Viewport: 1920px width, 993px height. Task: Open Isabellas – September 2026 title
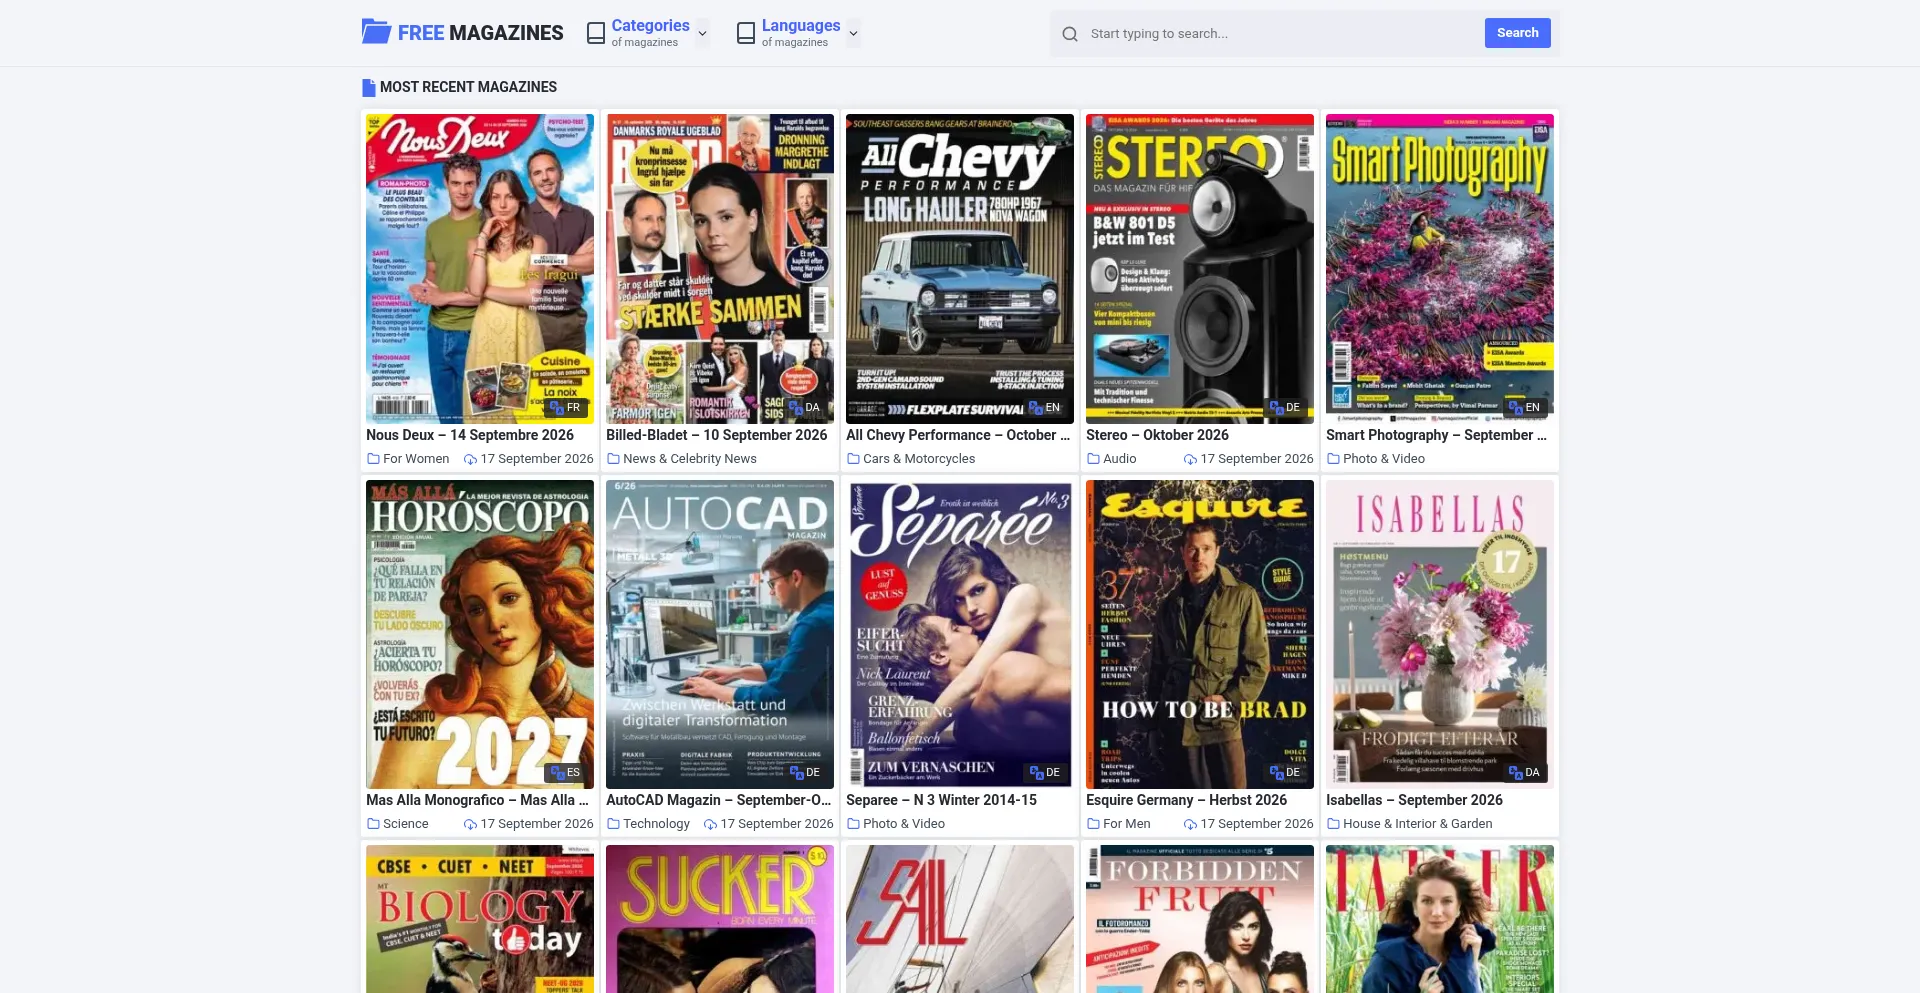[1414, 800]
